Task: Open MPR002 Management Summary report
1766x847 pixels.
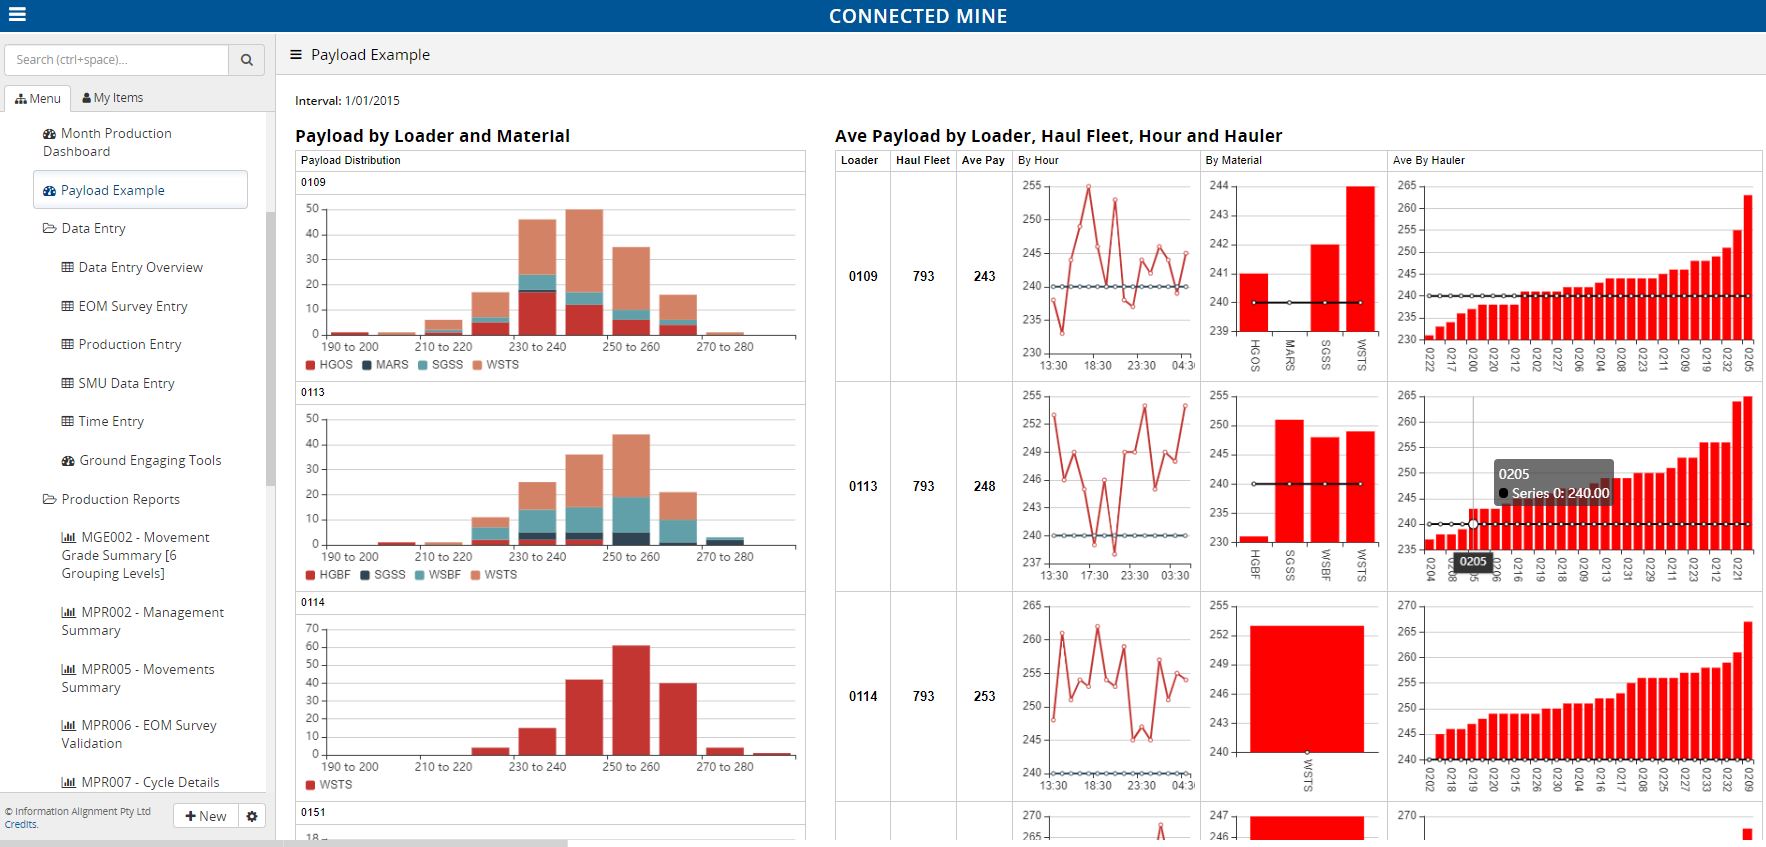Action: pos(142,621)
